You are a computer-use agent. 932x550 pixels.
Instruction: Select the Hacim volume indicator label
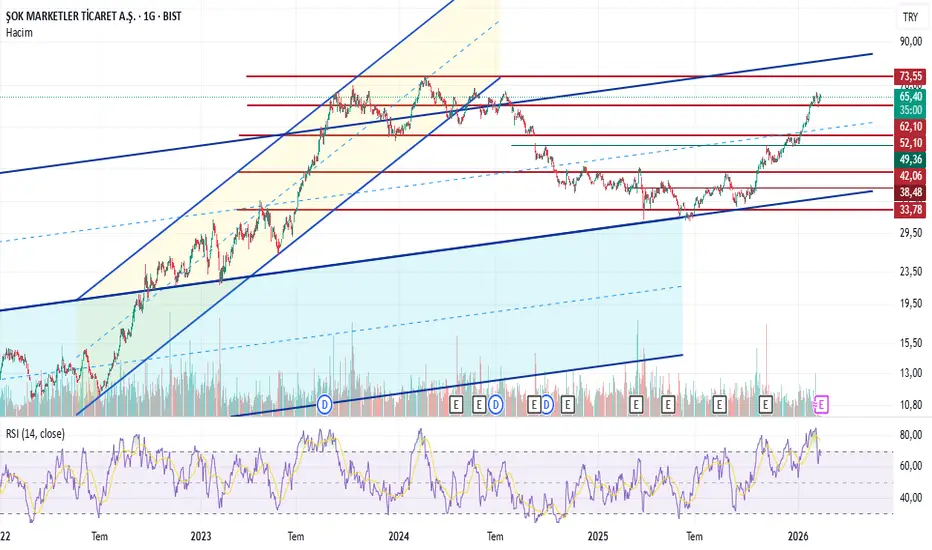pos(19,33)
